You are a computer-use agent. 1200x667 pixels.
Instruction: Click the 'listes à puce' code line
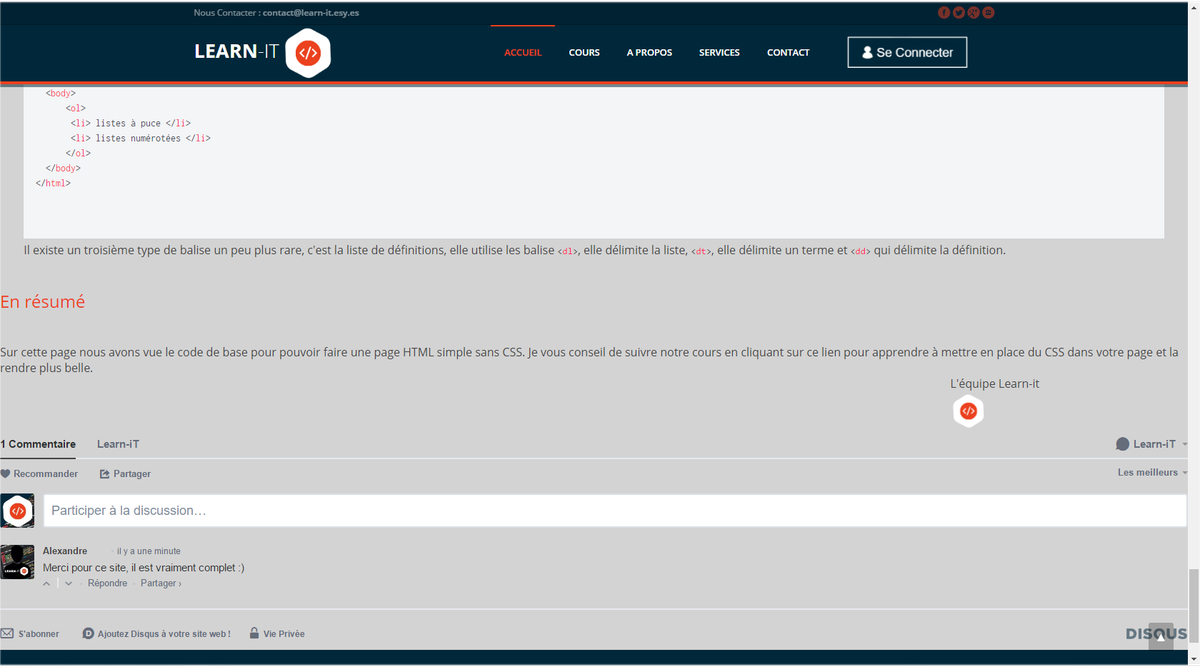pyautogui.click(x=130, y=123)
